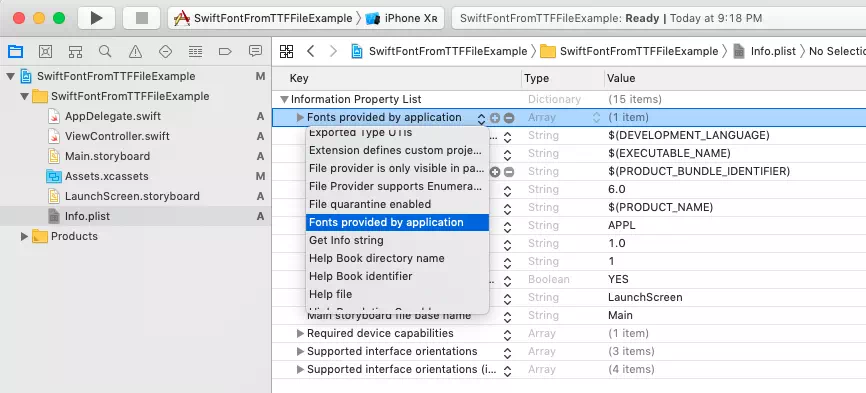The width and height of the screenshot is (866, 393).
Task: Click Info.plist breadcrumb segment
Action: [764, 51]
